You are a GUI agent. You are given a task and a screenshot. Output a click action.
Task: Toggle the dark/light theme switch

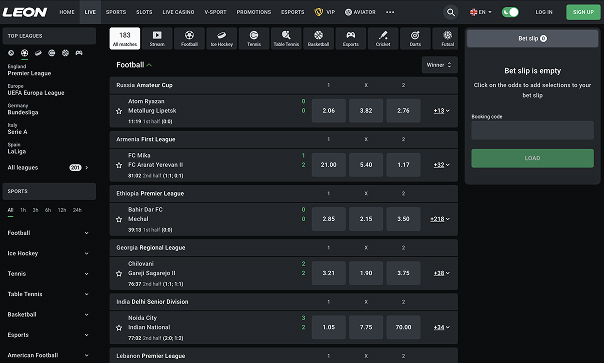pos(510,12)
